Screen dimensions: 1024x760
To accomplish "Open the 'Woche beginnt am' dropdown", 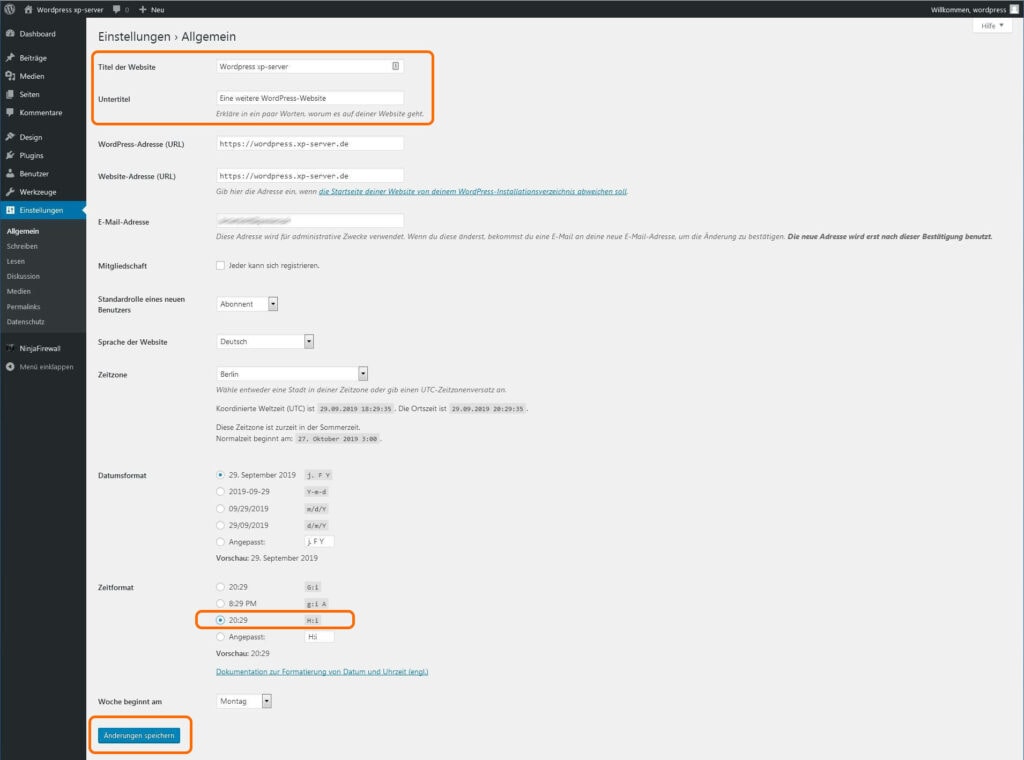I will coord(244,701).
